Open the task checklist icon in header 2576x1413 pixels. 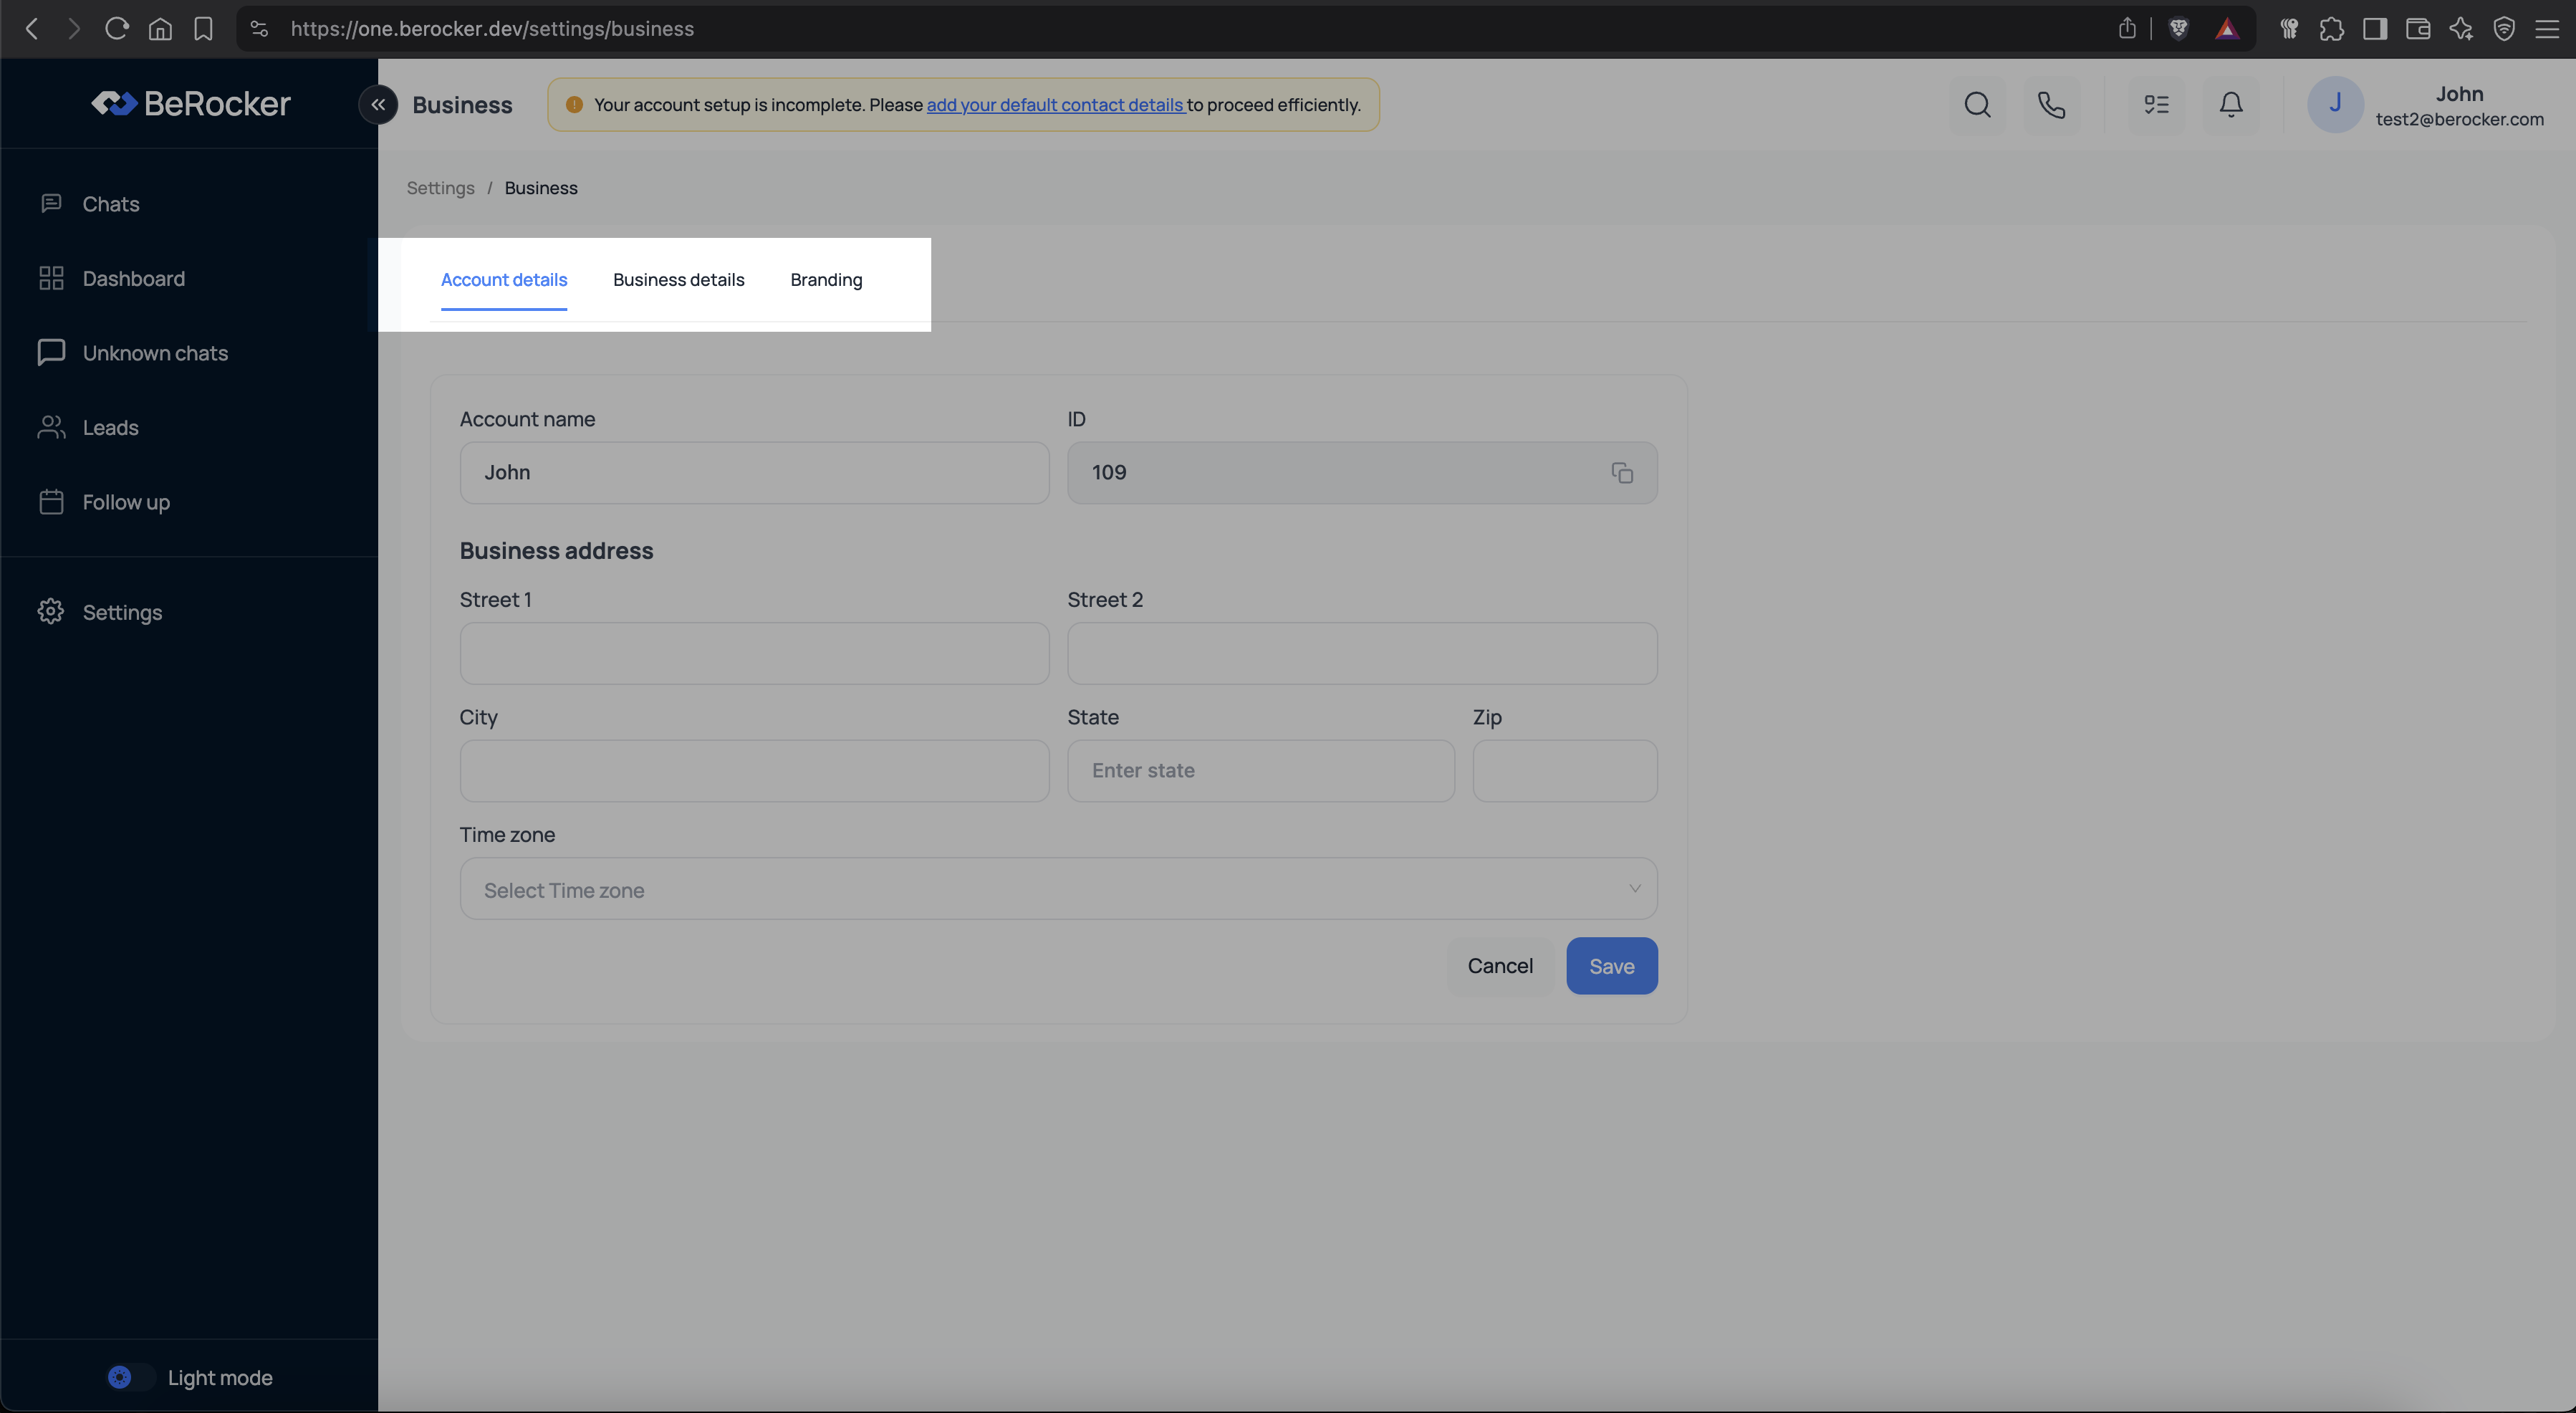(x=2156, y=105)
